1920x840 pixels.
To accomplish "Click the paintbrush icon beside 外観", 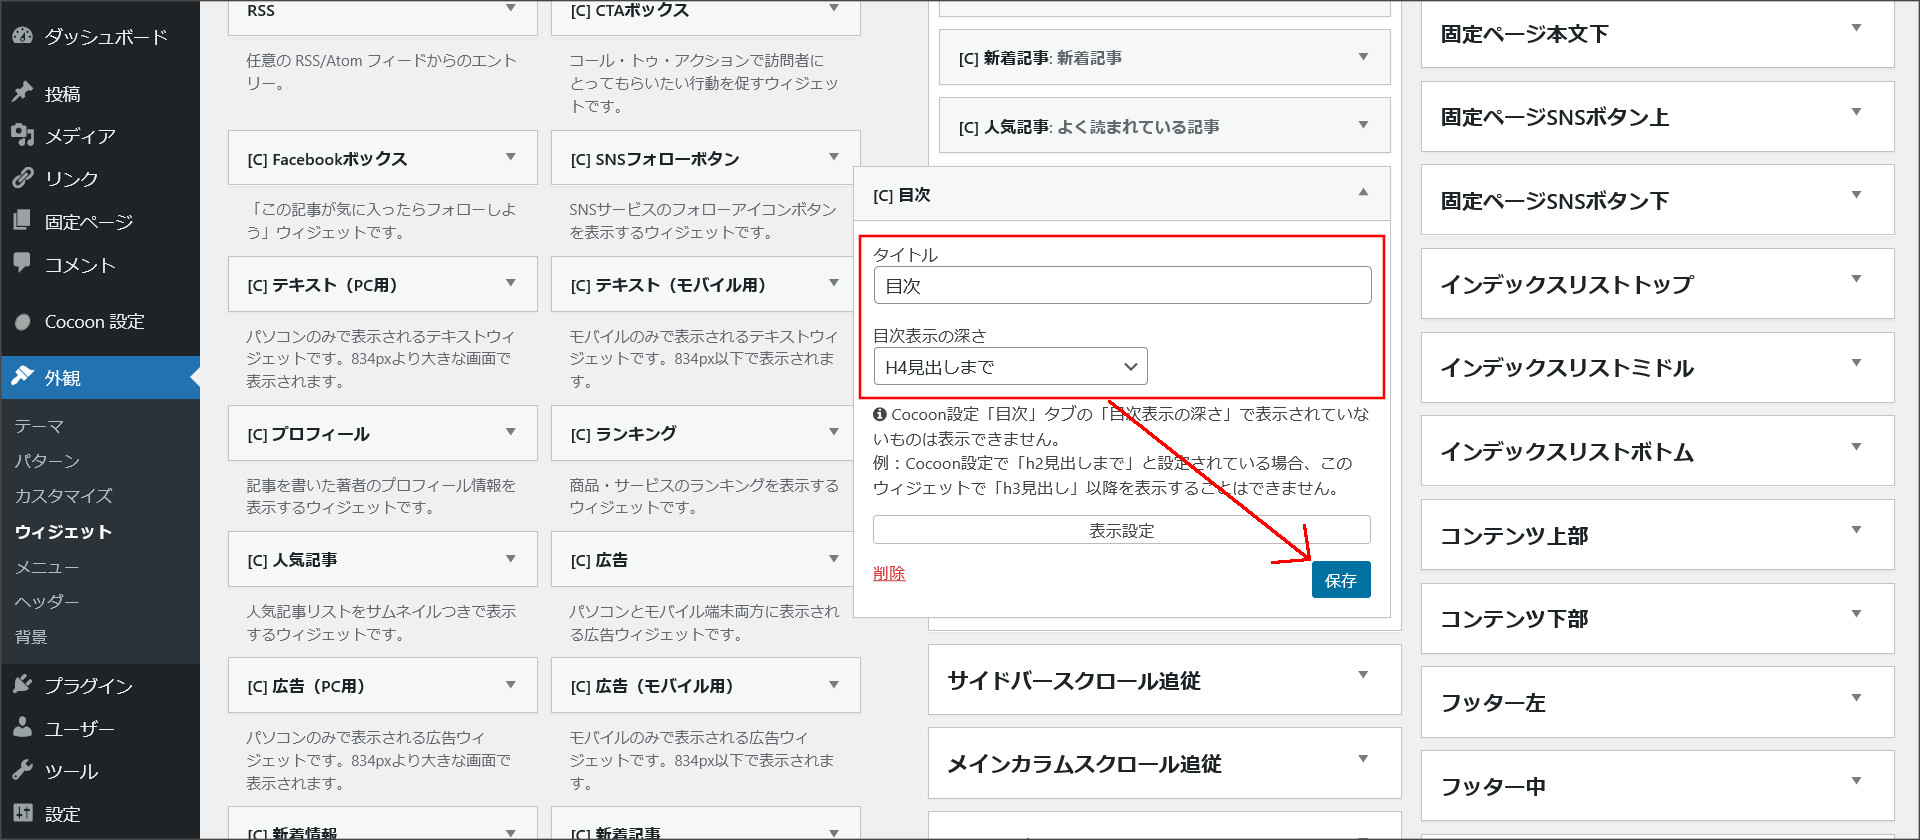I will [x=23, y=377].
